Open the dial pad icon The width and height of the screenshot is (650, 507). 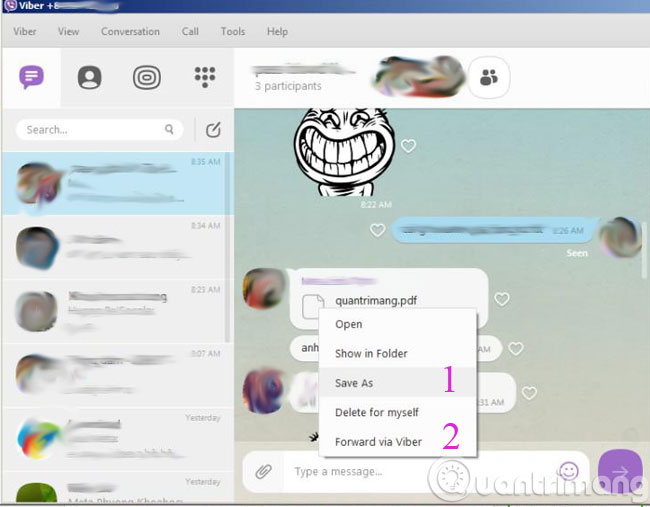tap(205, 77)
